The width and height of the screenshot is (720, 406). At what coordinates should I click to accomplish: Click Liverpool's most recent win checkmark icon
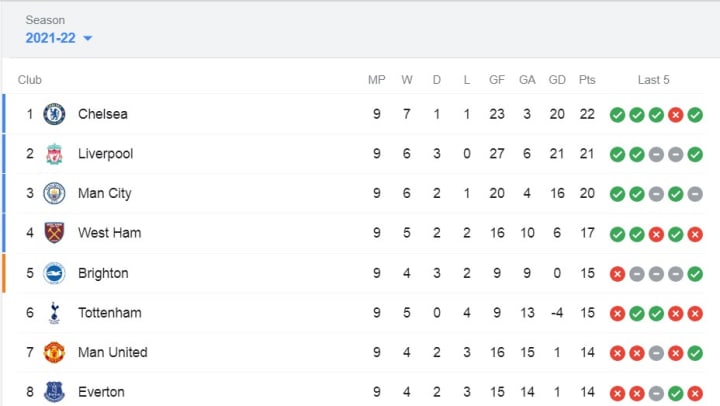pos(695,154)
